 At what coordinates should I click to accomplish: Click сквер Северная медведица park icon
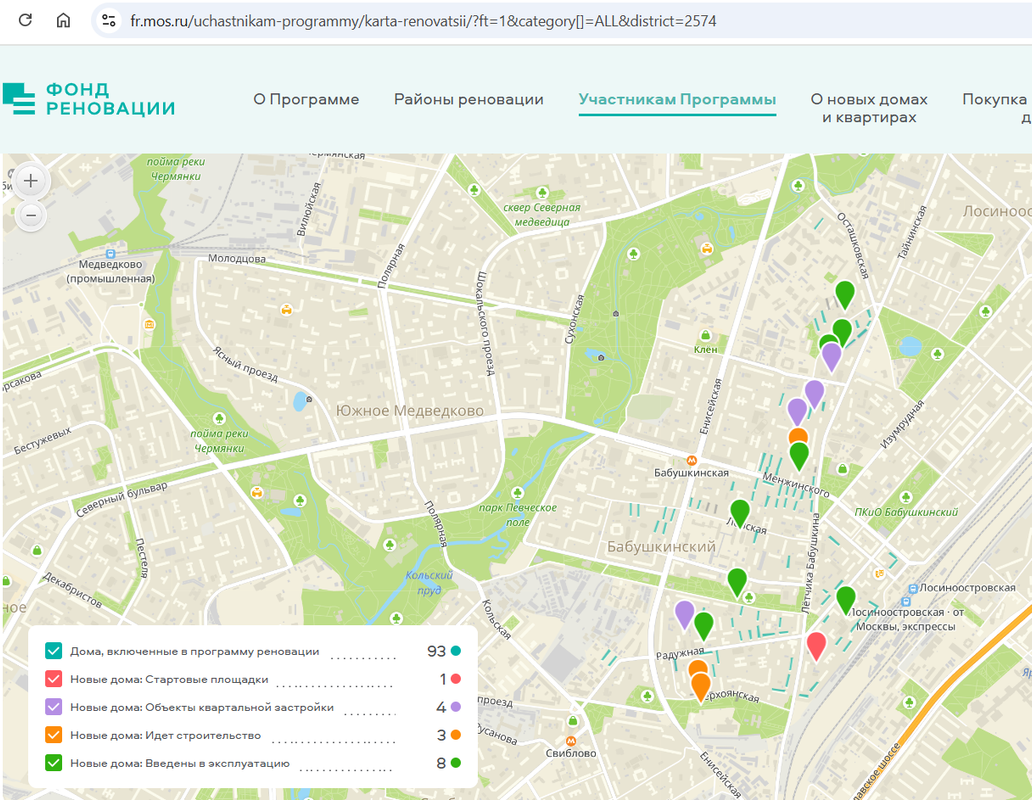point(542,193)
